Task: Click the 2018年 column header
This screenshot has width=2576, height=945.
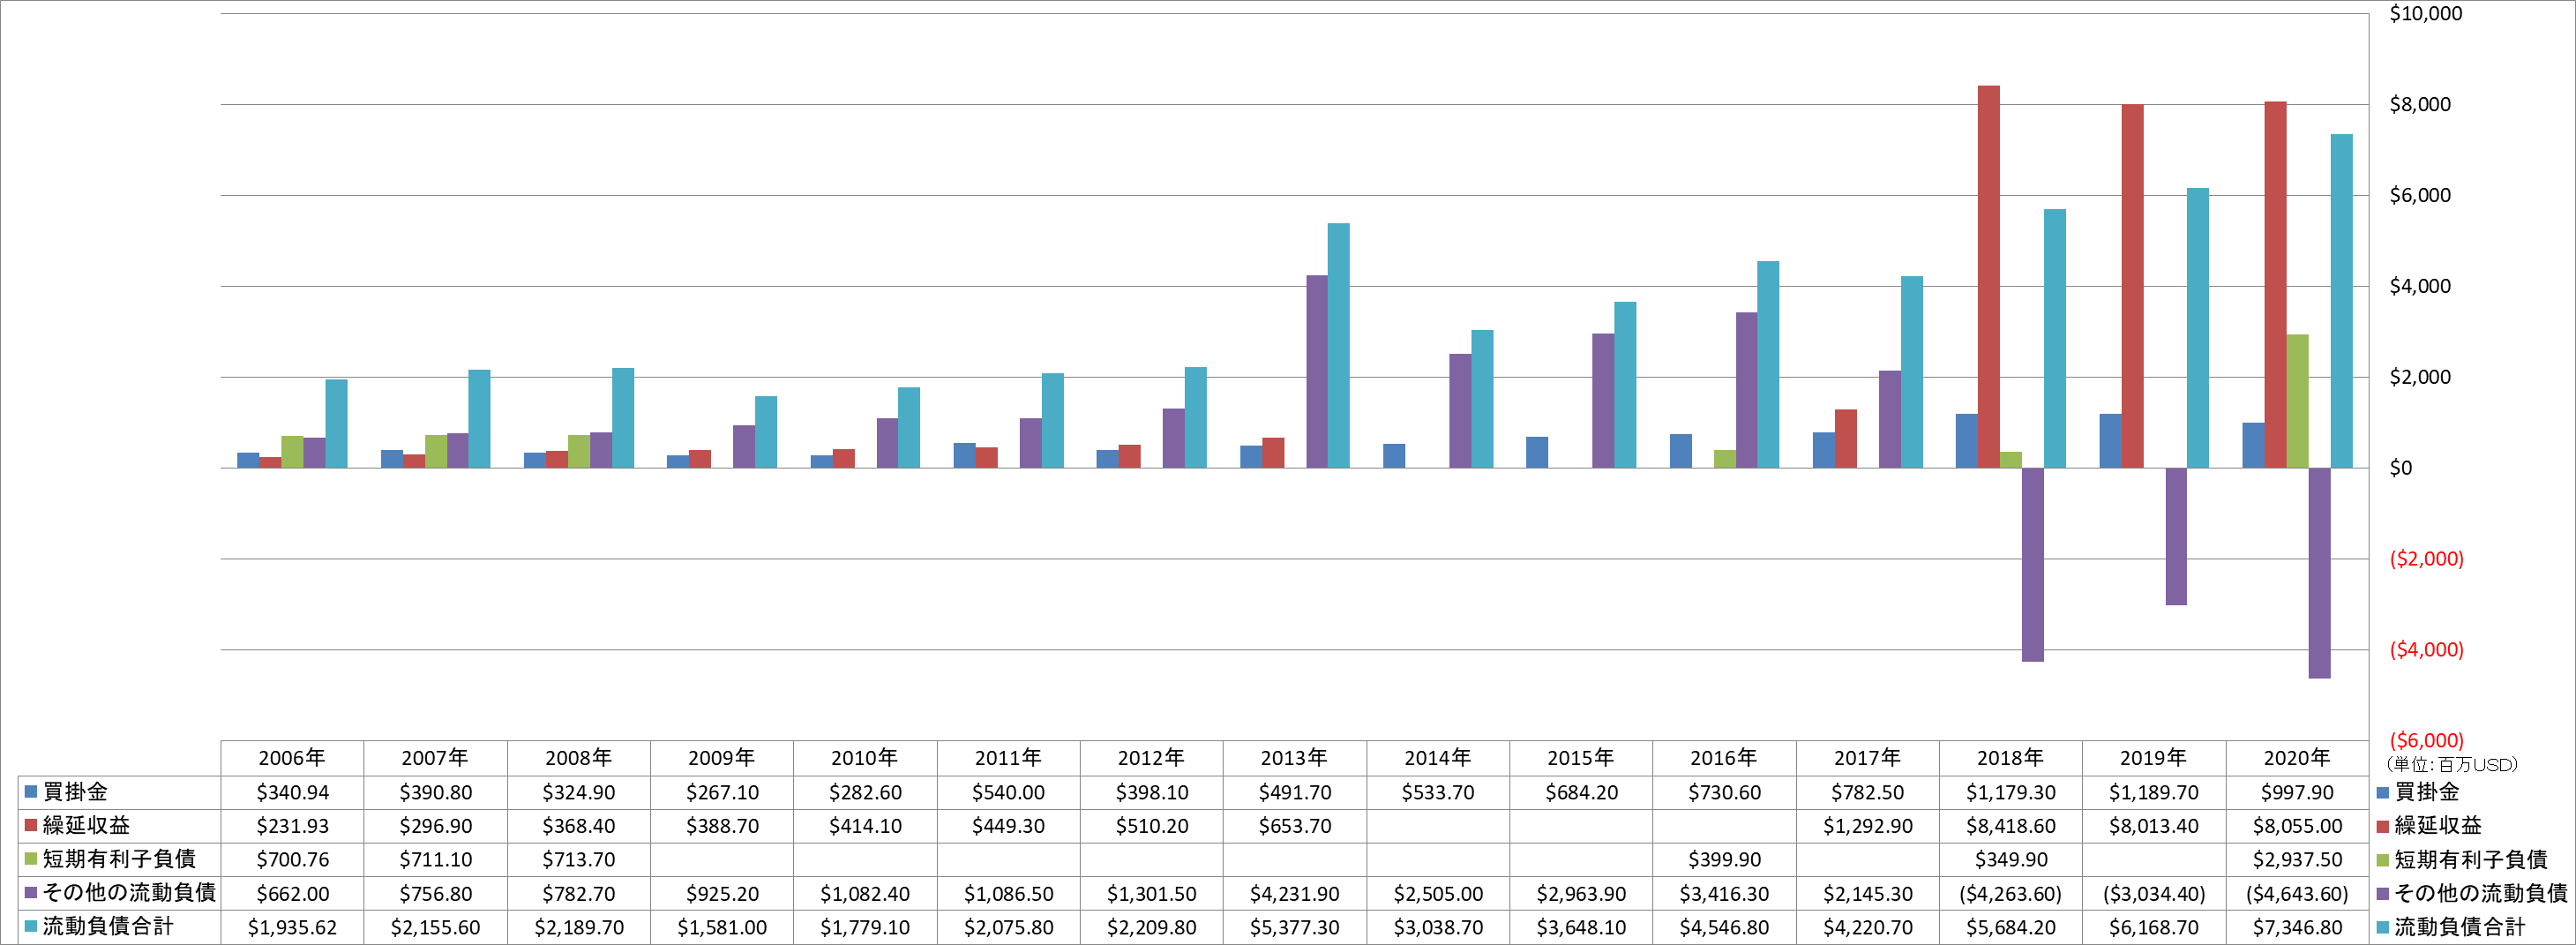Action: 2010,758
